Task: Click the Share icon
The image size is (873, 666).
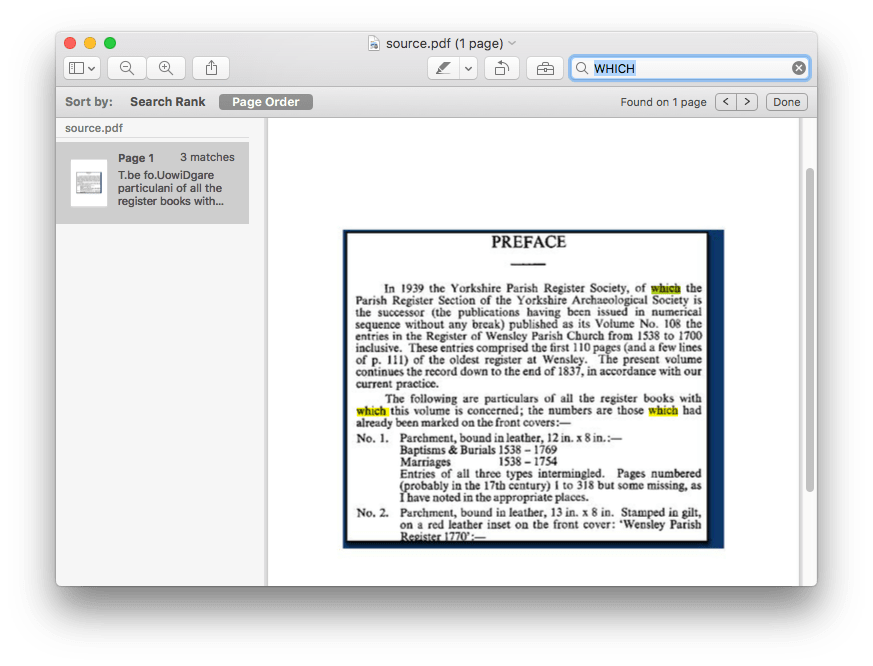Action: tap(209, 67)
